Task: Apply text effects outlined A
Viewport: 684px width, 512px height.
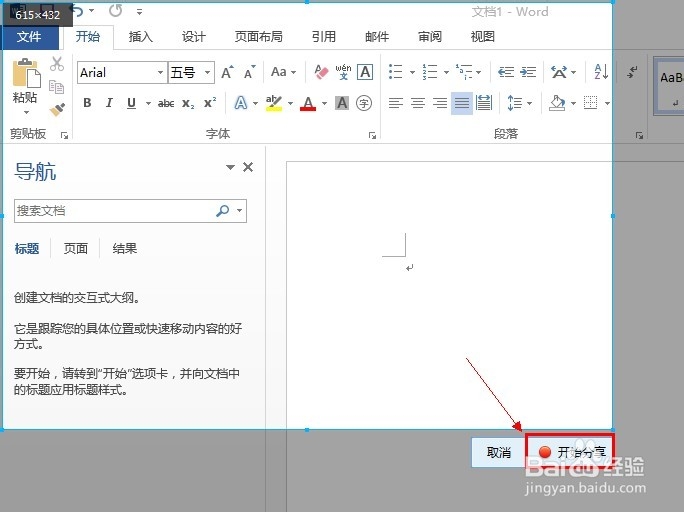Action: pyautogui.click(x=240, y=103)
